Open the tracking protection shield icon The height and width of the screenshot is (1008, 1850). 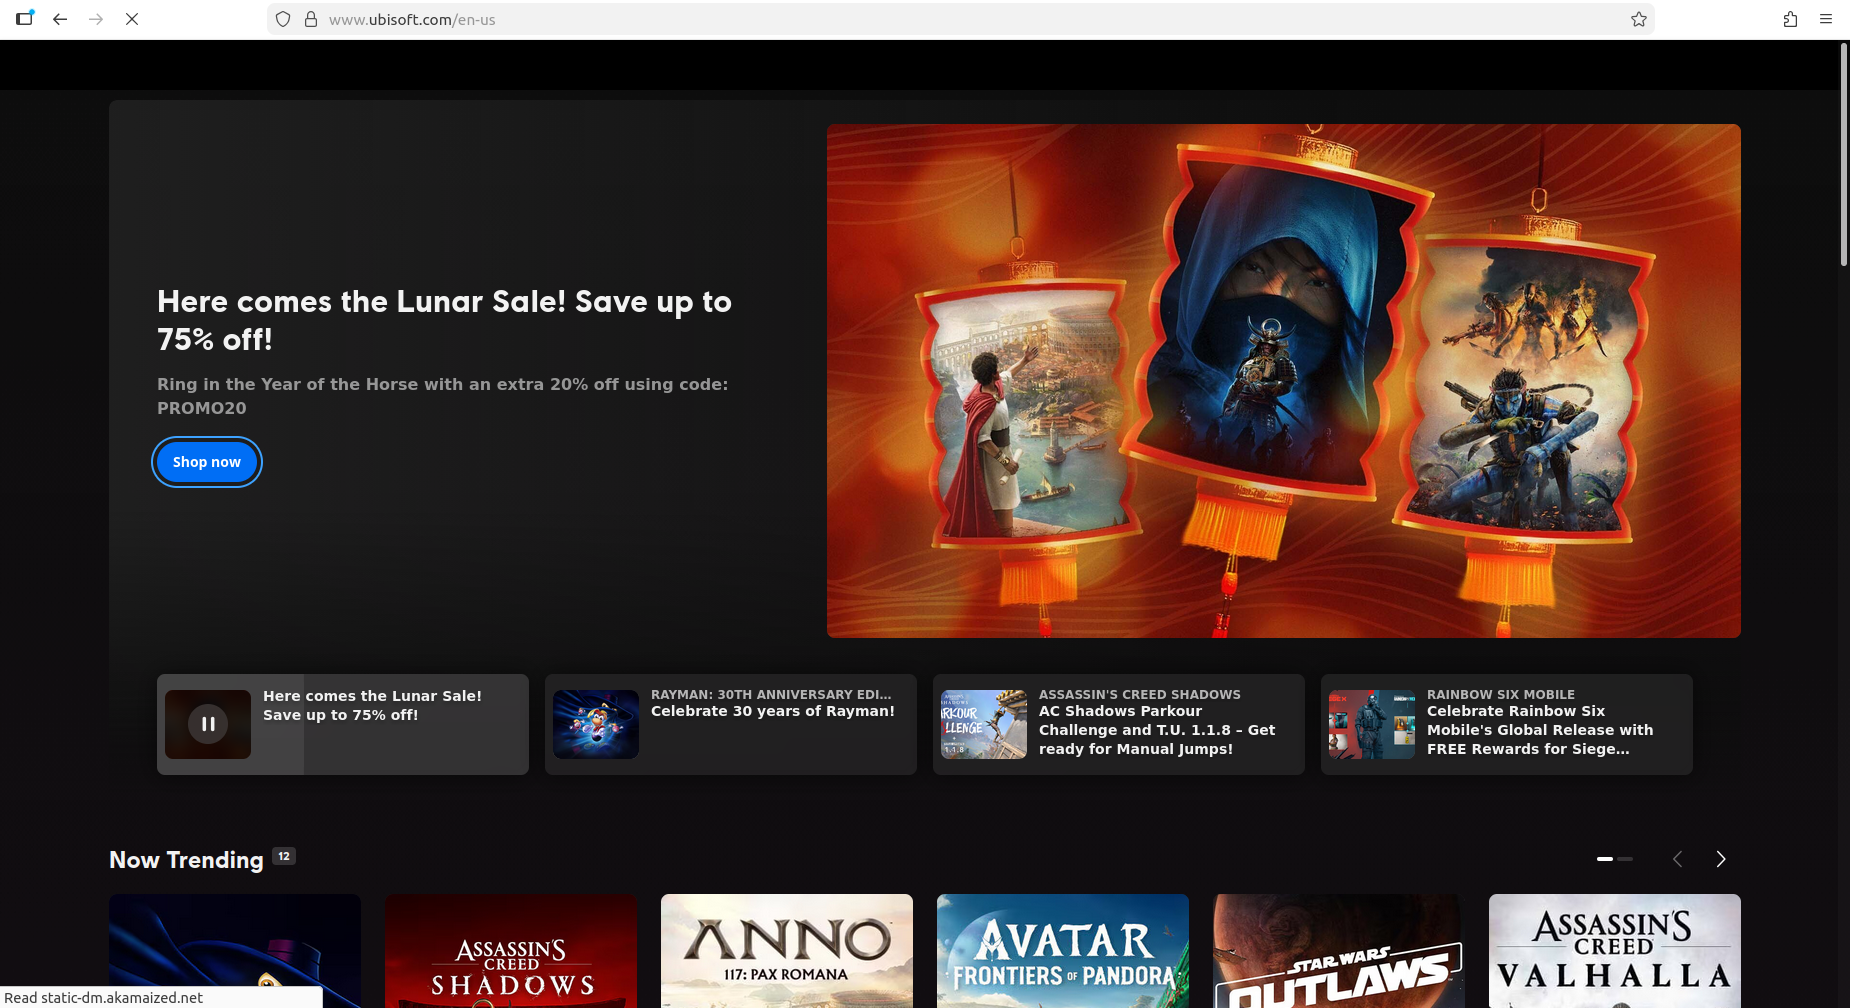[283, 19]
